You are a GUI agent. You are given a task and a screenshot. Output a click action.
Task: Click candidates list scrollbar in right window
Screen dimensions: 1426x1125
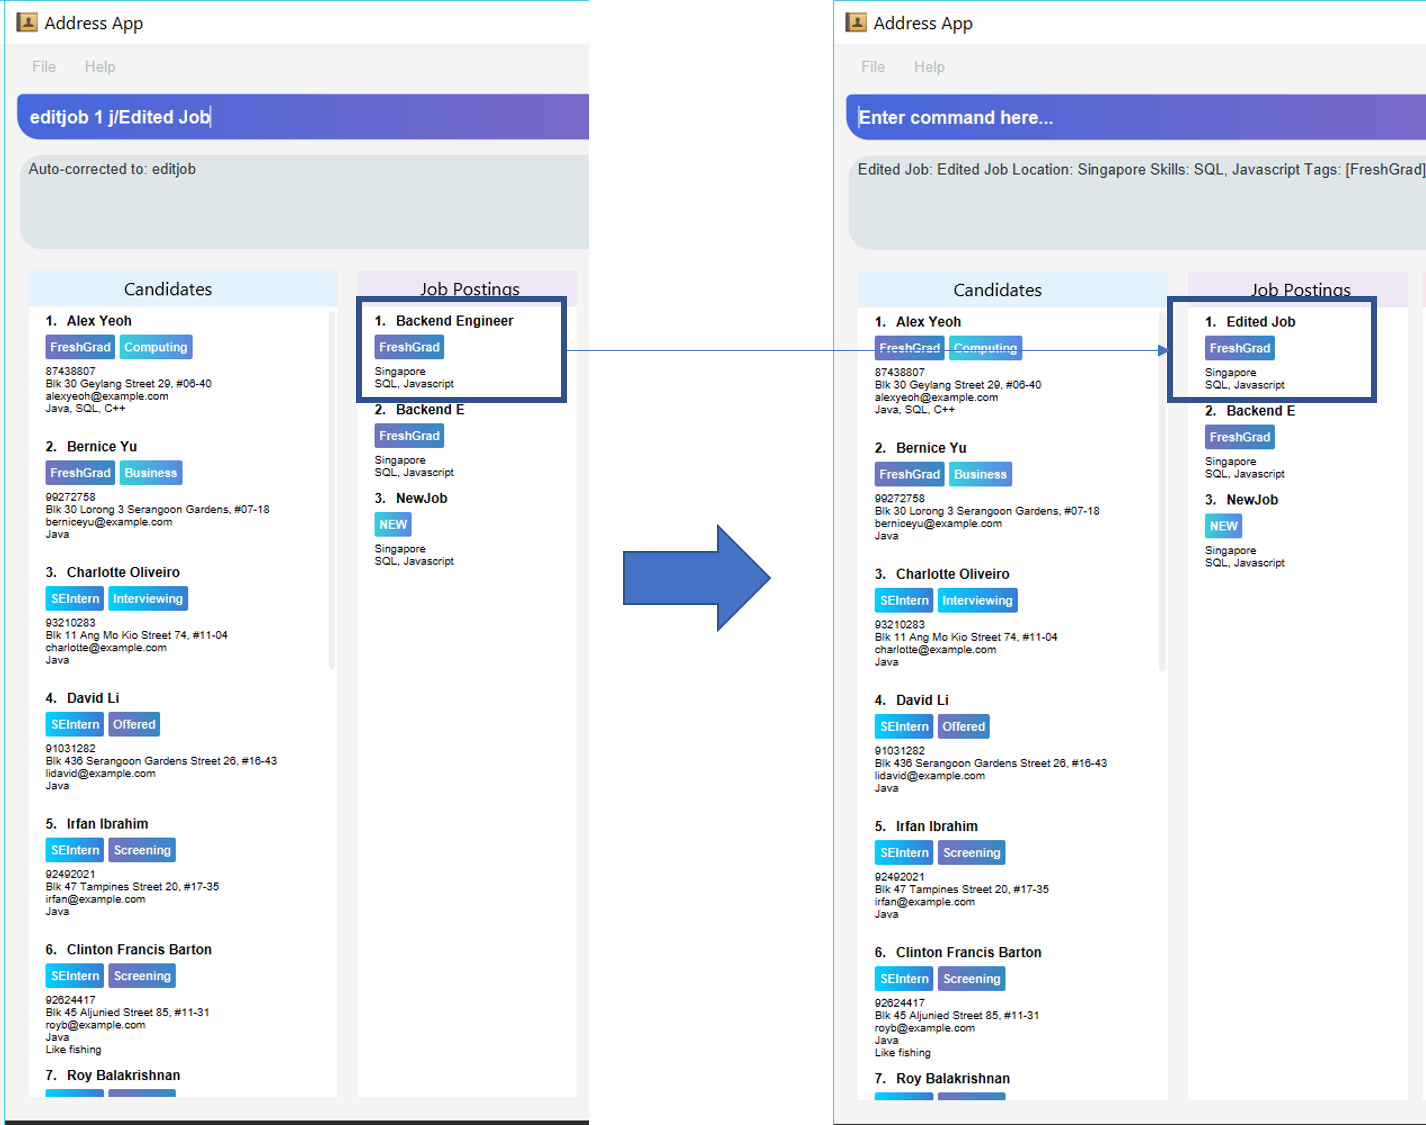coord(1161,490)
